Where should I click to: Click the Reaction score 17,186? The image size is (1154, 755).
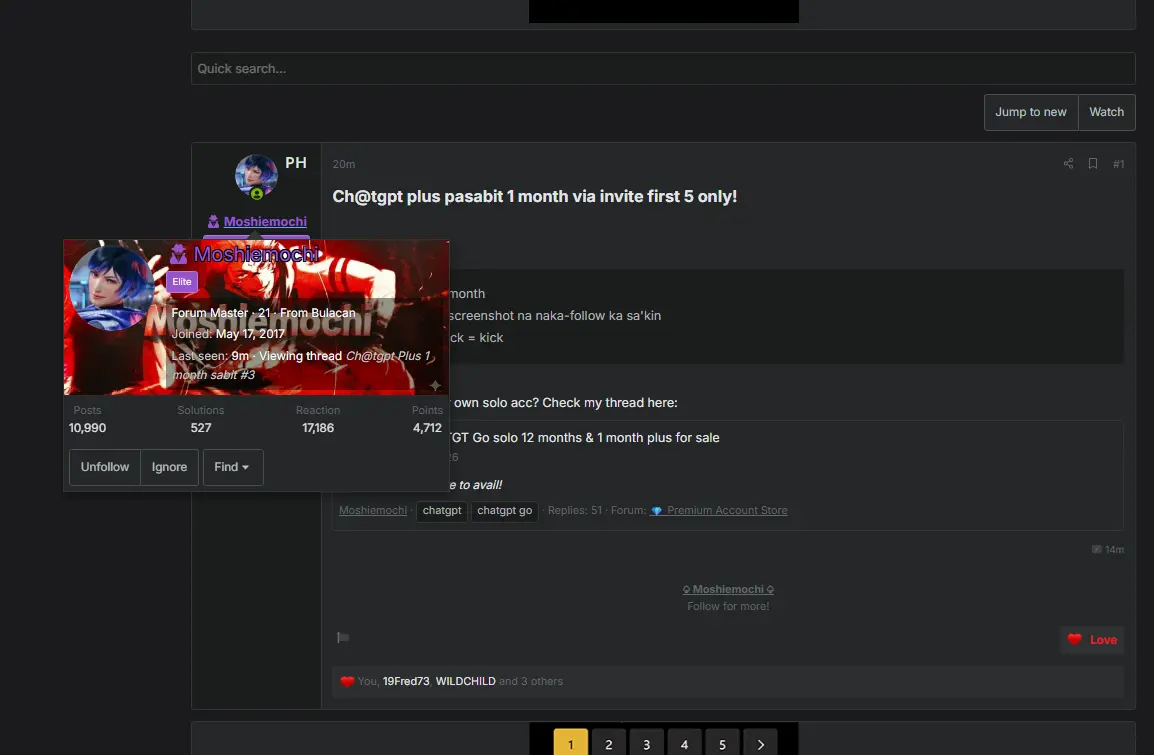click(318, 428)
